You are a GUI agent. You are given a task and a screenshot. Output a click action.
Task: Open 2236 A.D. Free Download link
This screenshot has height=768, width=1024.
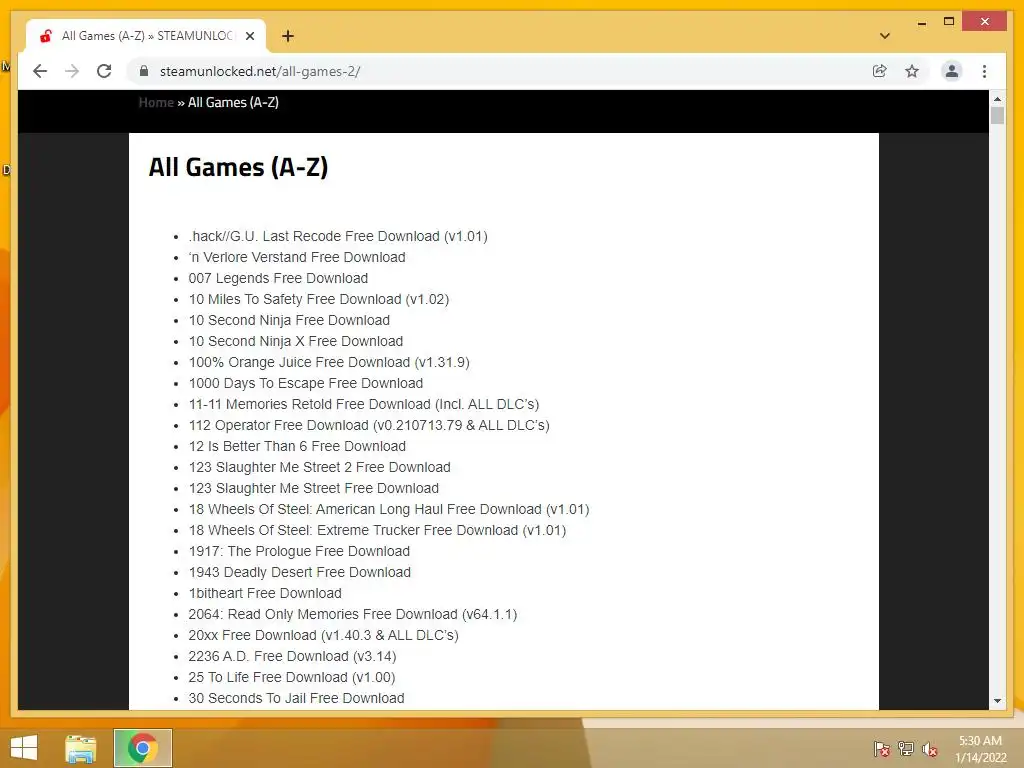[292, 656]
